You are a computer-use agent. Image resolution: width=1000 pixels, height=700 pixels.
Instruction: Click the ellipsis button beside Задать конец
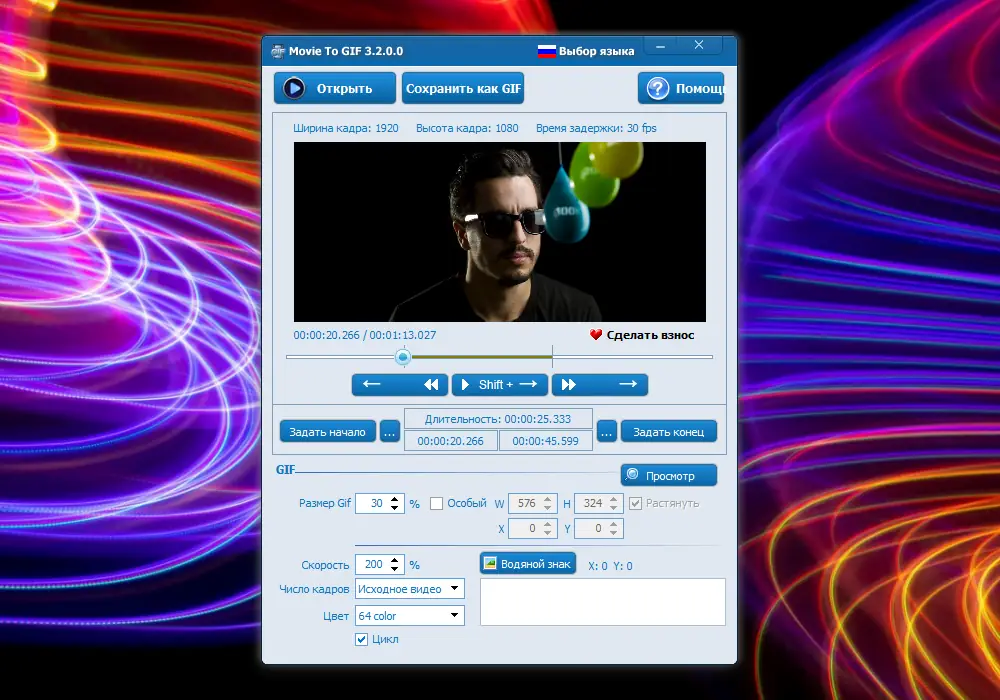(607, 432)
